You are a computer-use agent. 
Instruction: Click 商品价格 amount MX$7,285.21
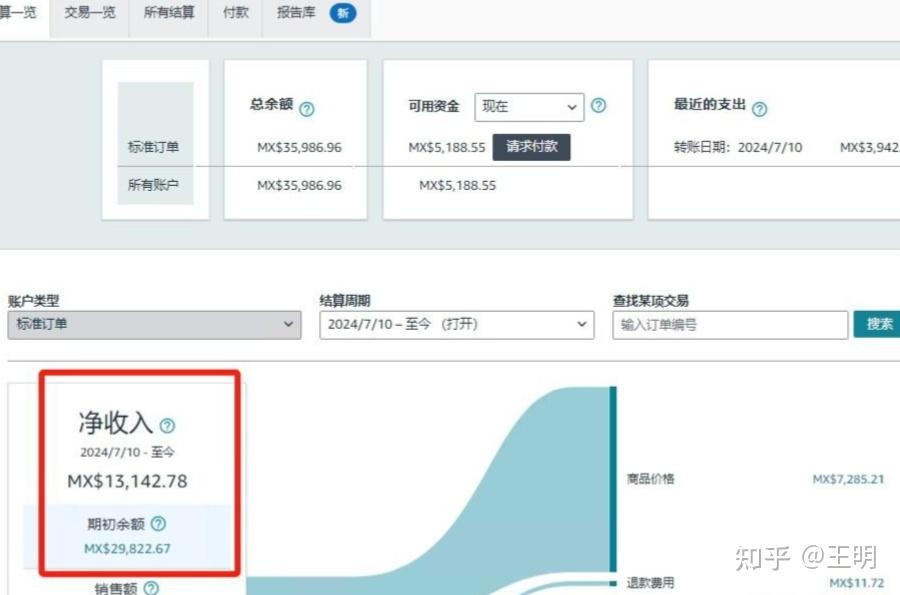[x=848, y=479]
